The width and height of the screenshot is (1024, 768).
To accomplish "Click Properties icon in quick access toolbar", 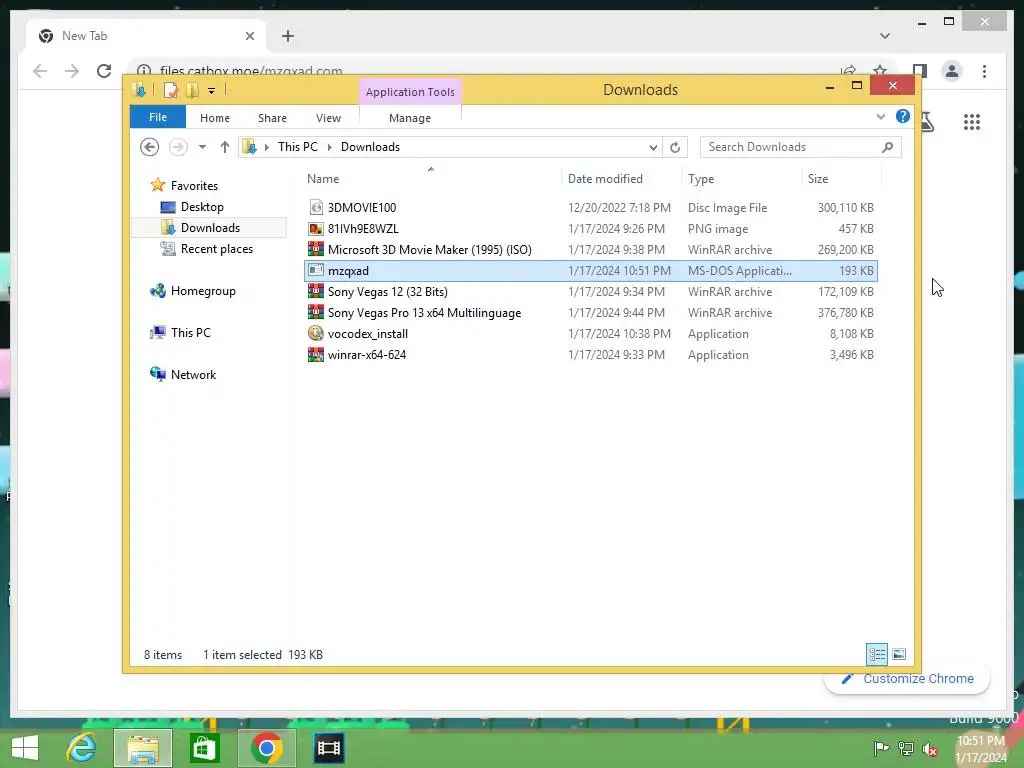I will [x=170, y=90].
